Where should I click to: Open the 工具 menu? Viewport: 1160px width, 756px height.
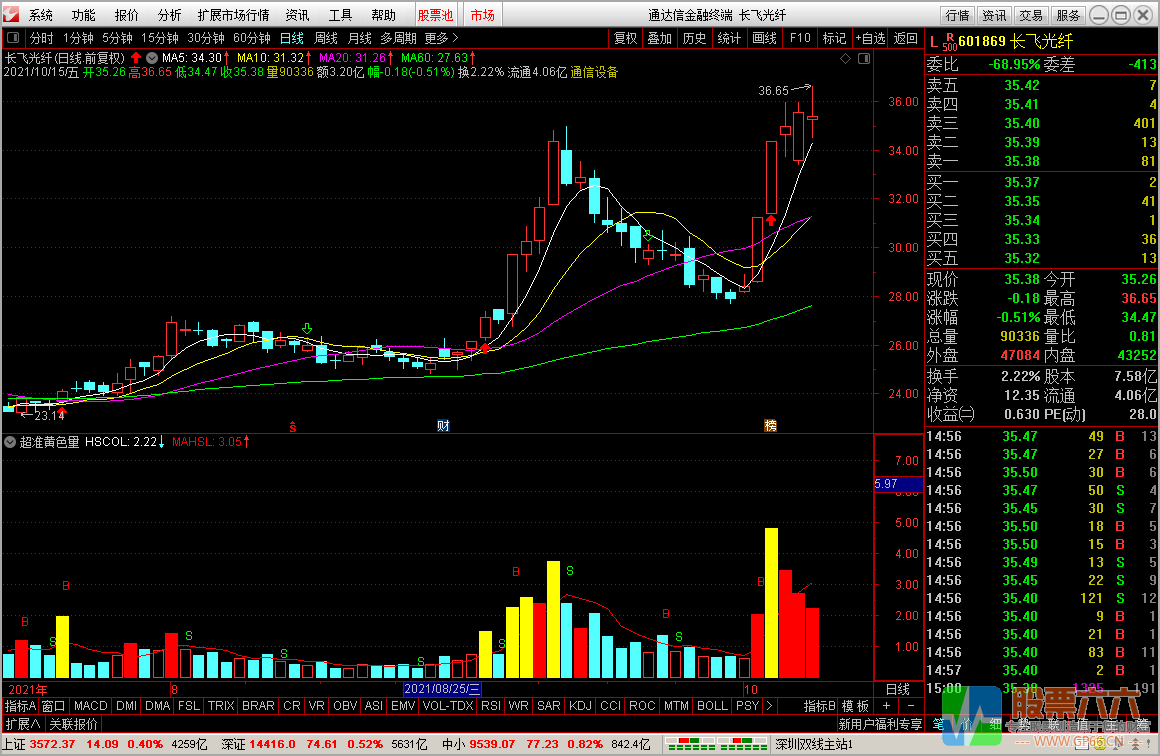(340, 15)
